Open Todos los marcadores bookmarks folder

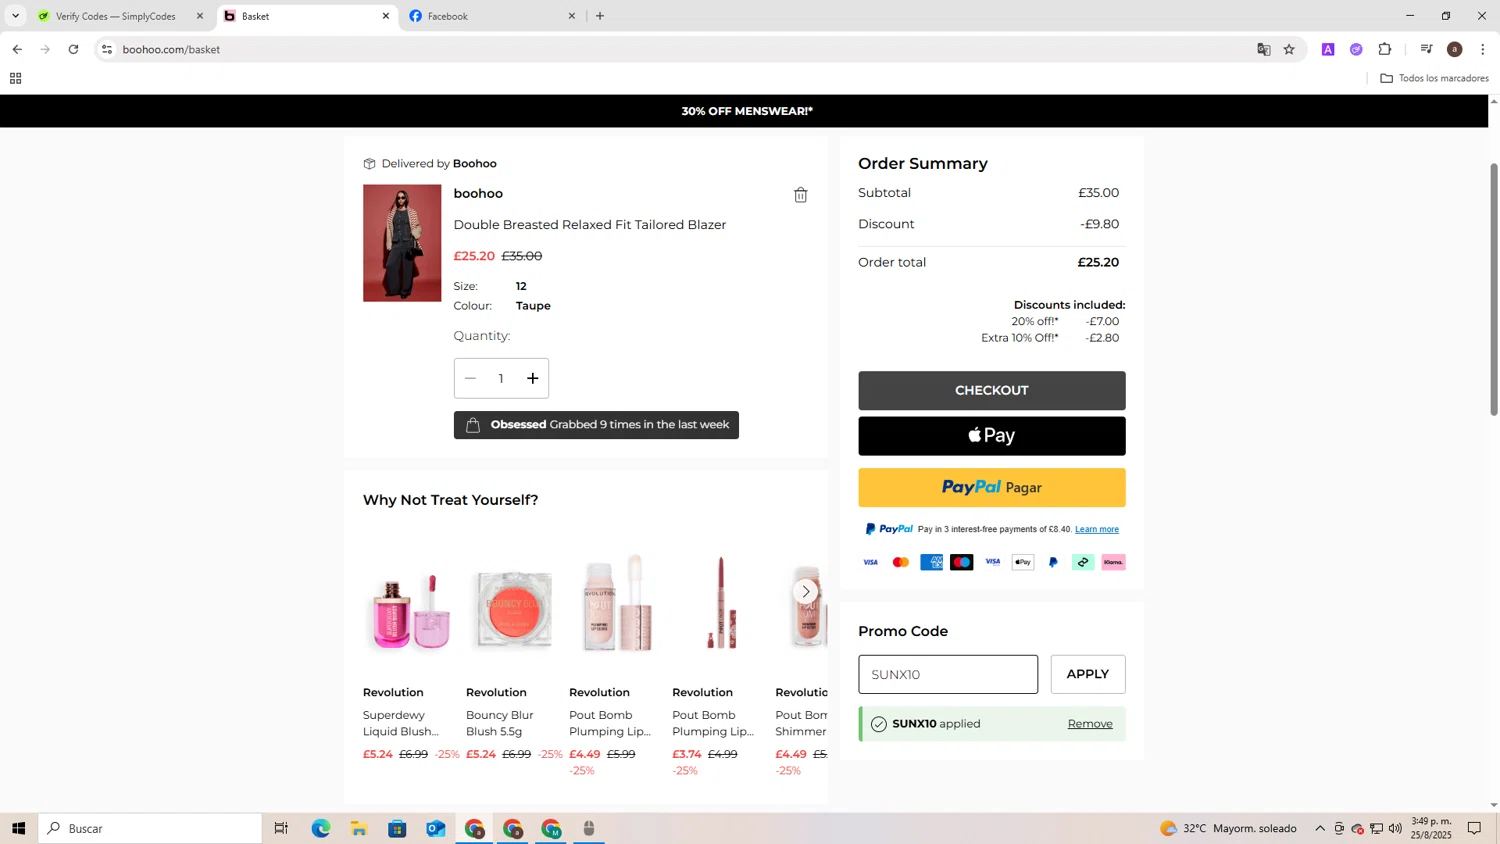pyautogui.click(x=1434, y=78)
